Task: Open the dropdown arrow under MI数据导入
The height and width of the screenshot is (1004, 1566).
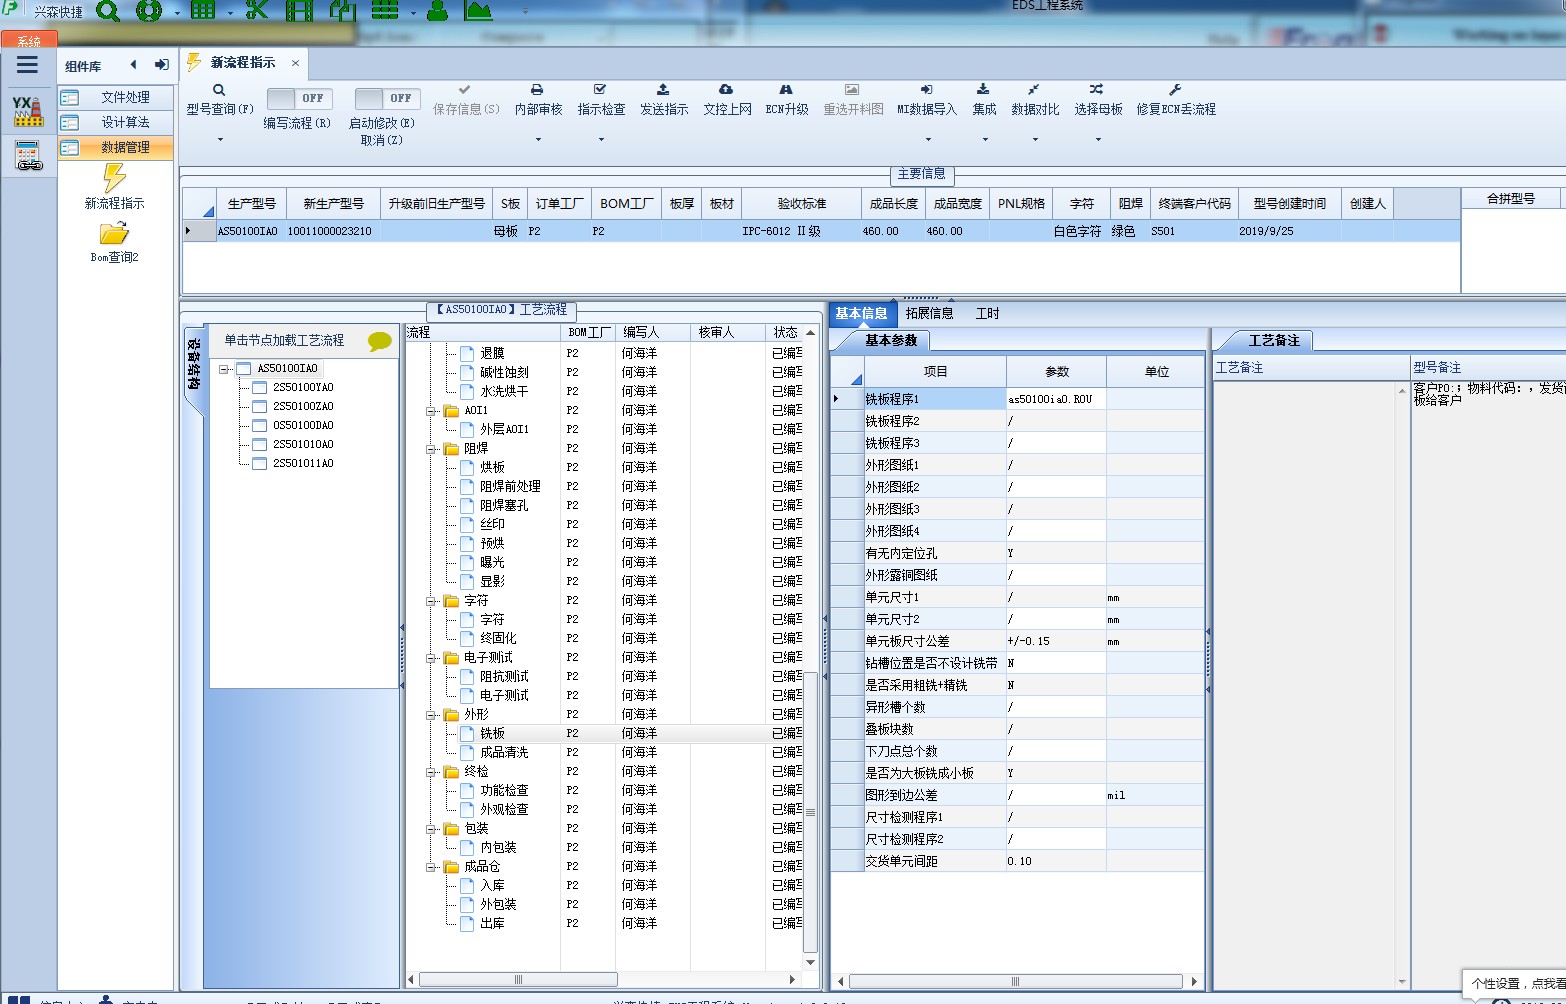Action: [927, 140]
